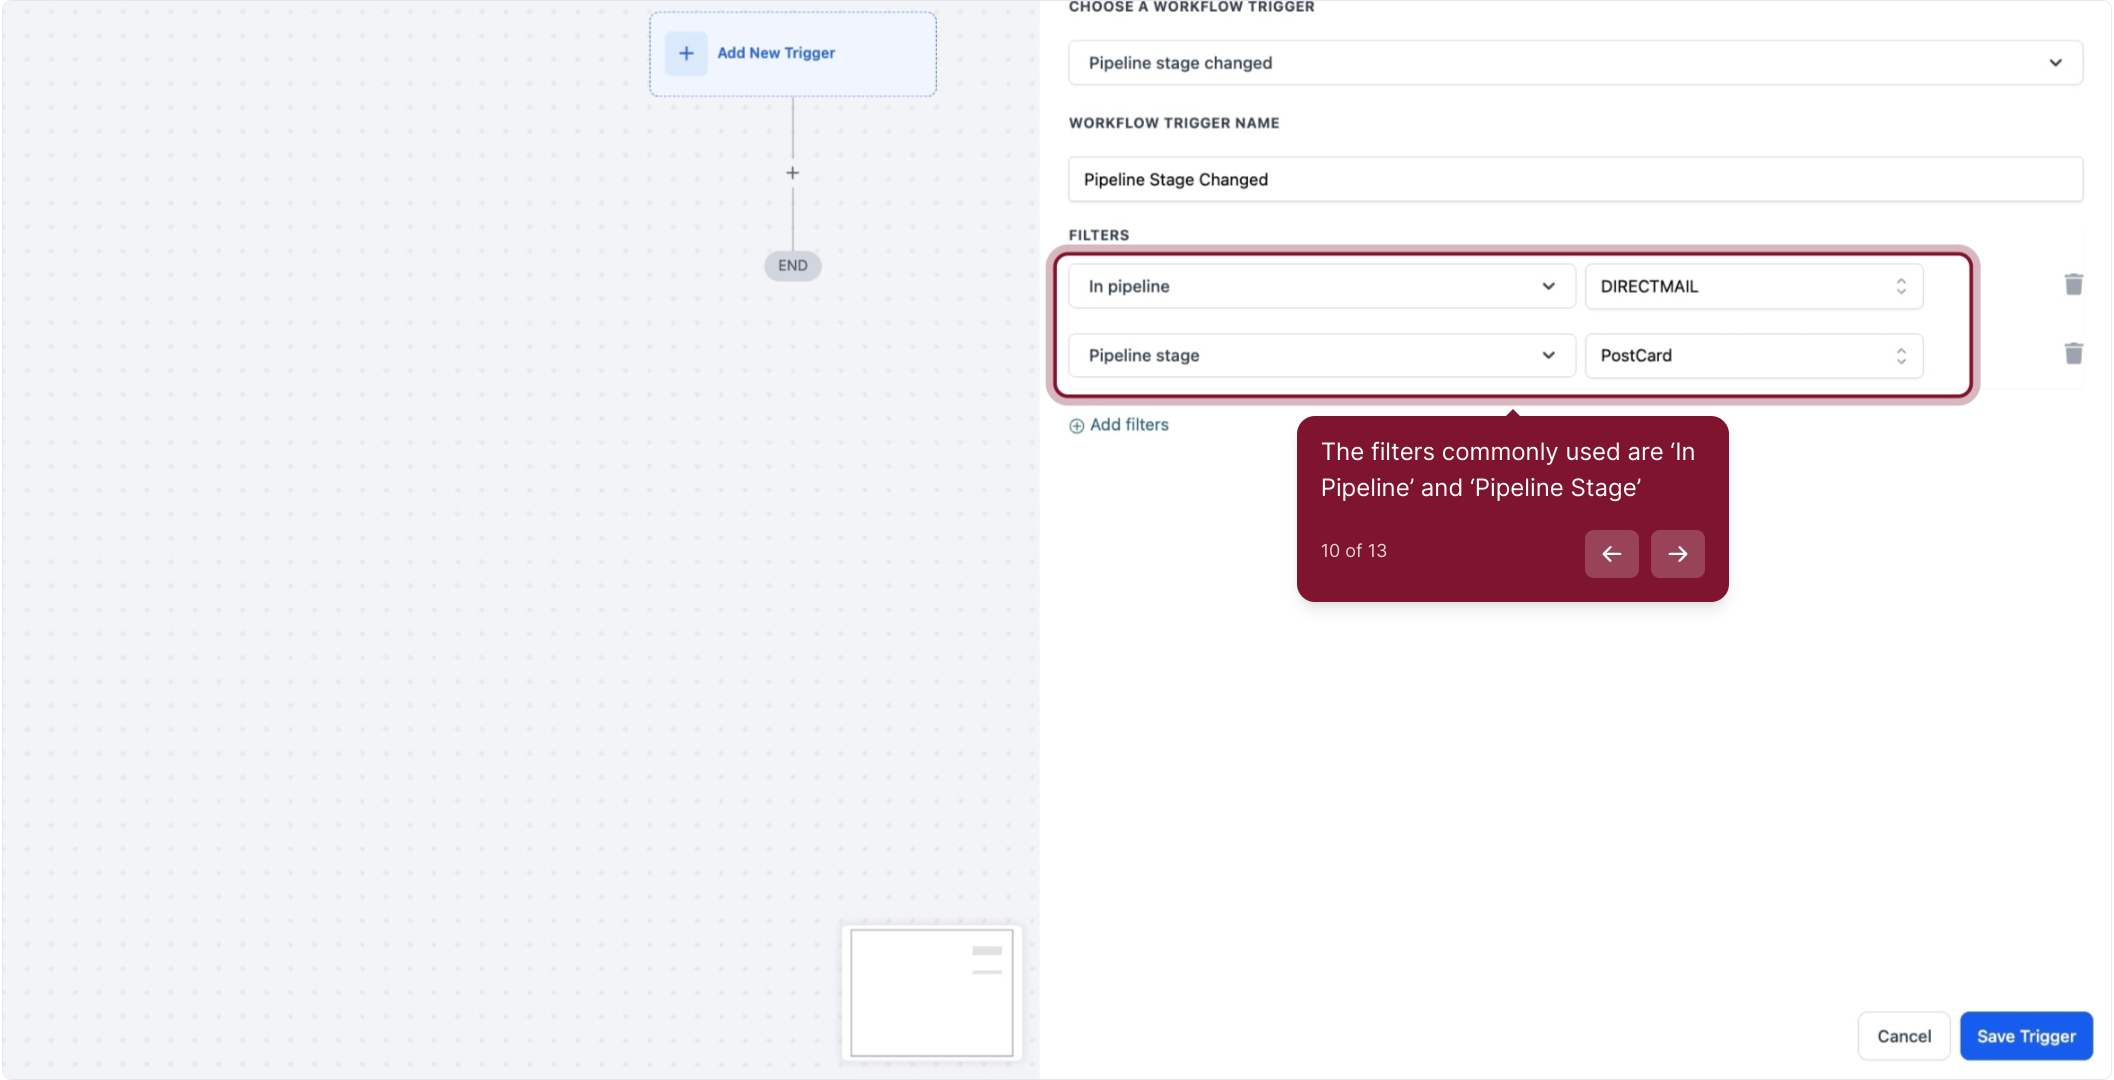Click the Add filters link

[x=1129, y=425]
